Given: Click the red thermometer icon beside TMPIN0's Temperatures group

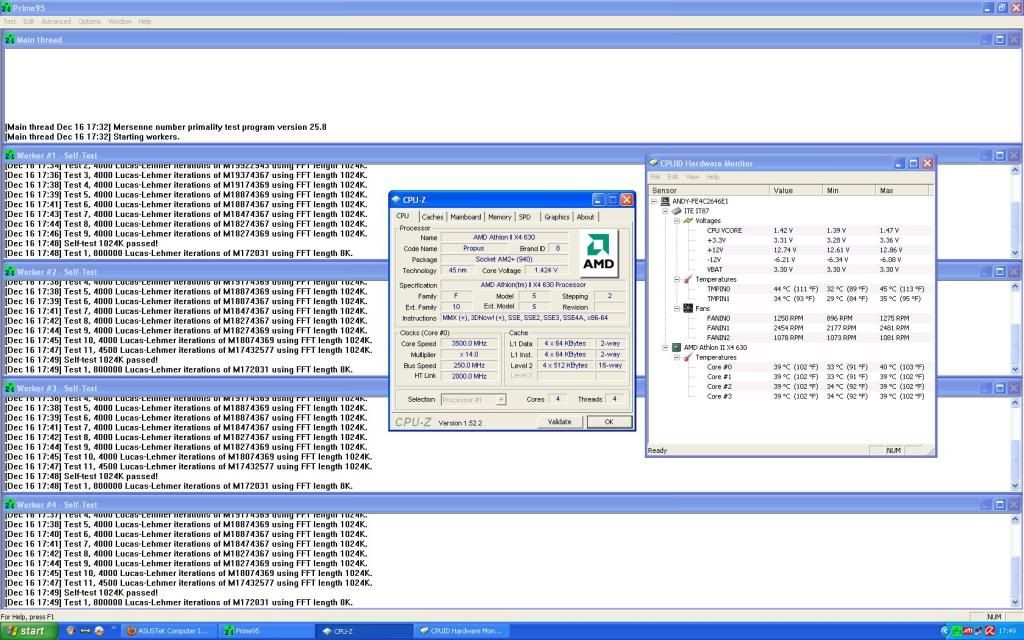Looking at the screenshot, I should point(688,279).
